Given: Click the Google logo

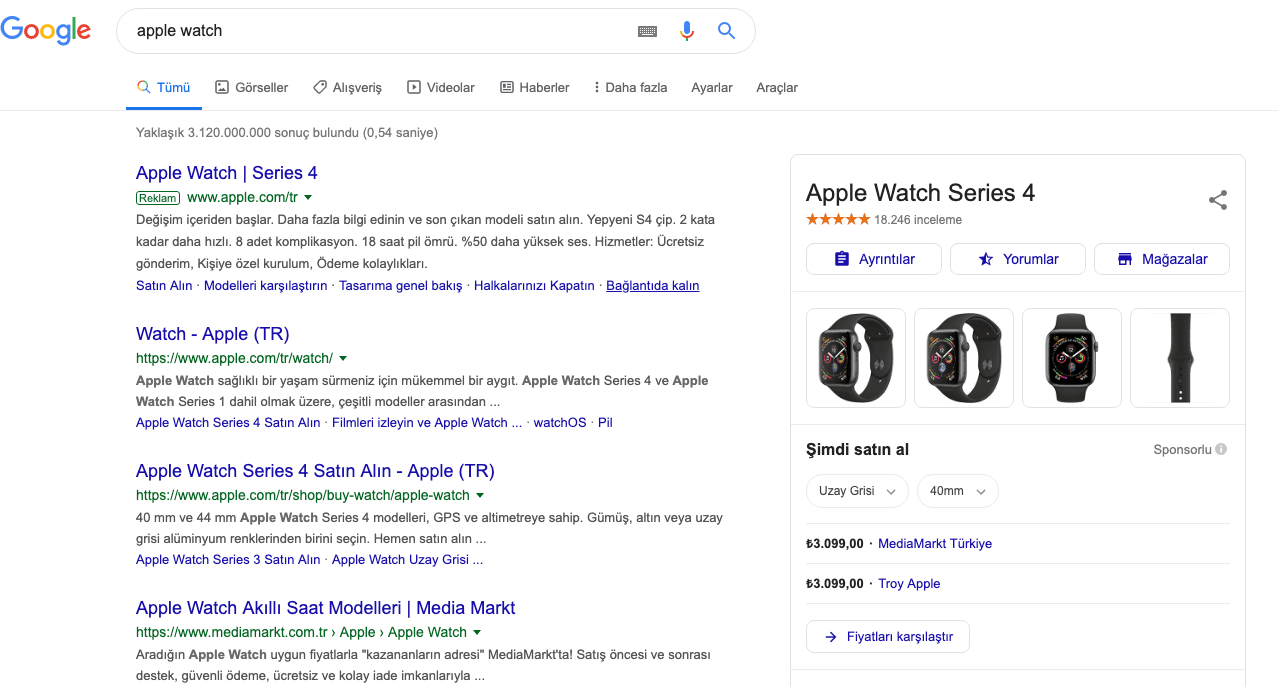Looking at the screenshot, I should pyautogui.click(x=46, y=30).
